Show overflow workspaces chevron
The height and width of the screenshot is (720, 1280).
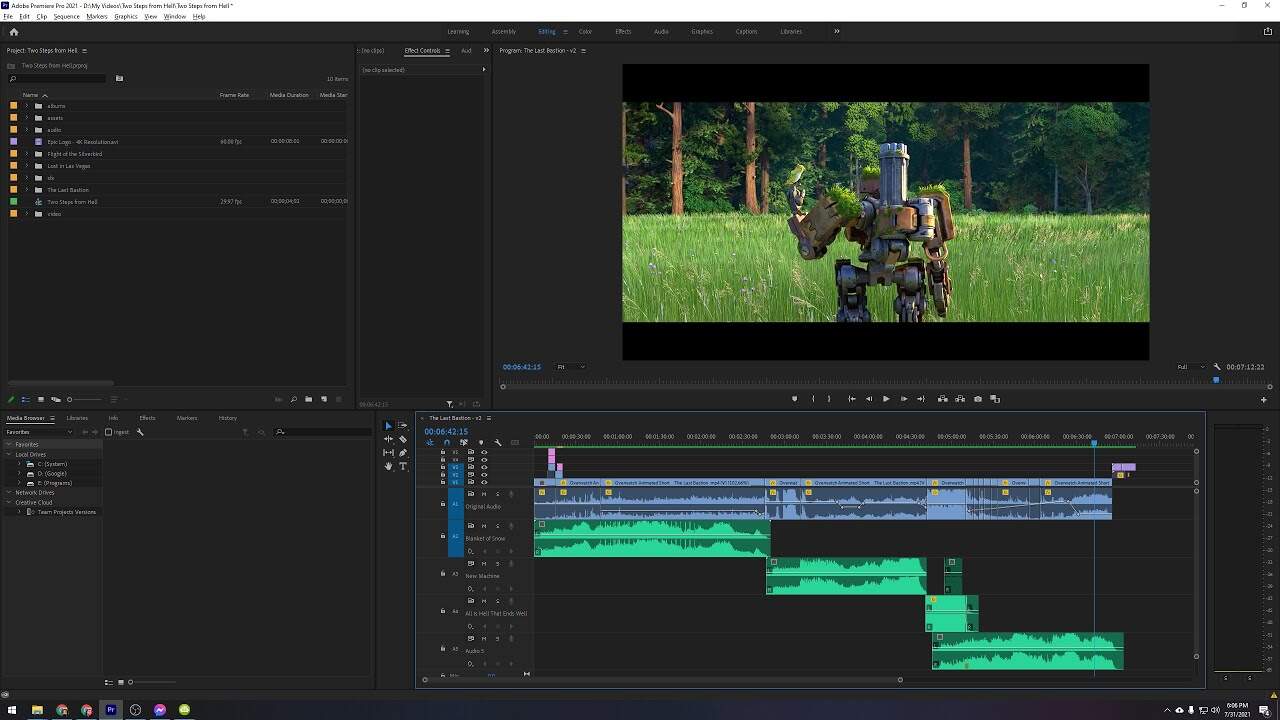(837, 31)
